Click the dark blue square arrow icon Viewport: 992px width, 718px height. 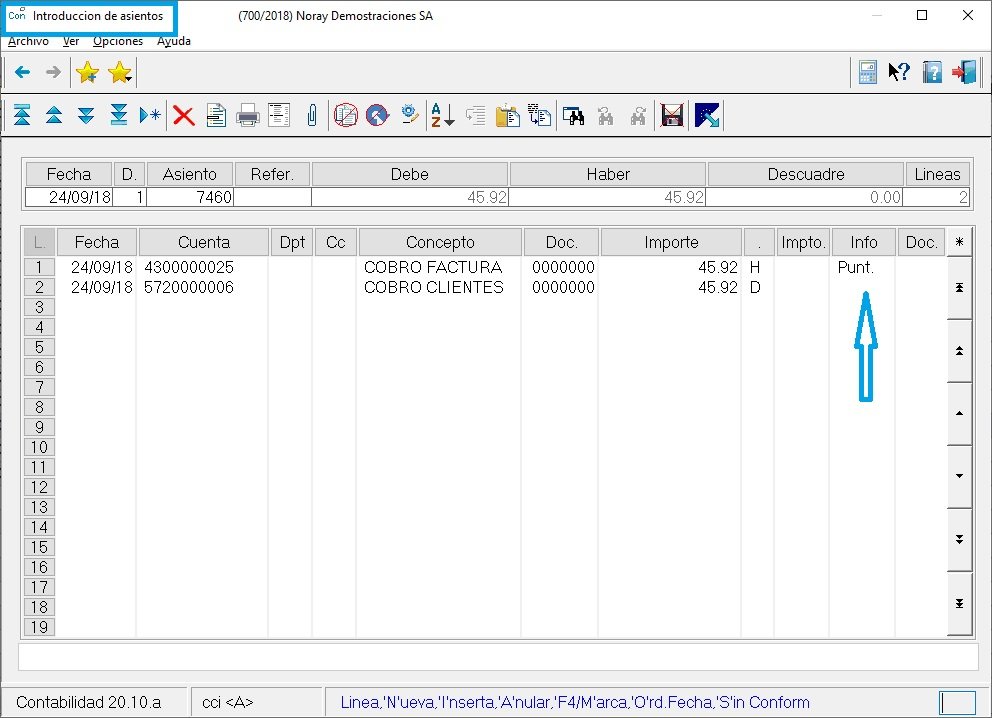point(707,115)
